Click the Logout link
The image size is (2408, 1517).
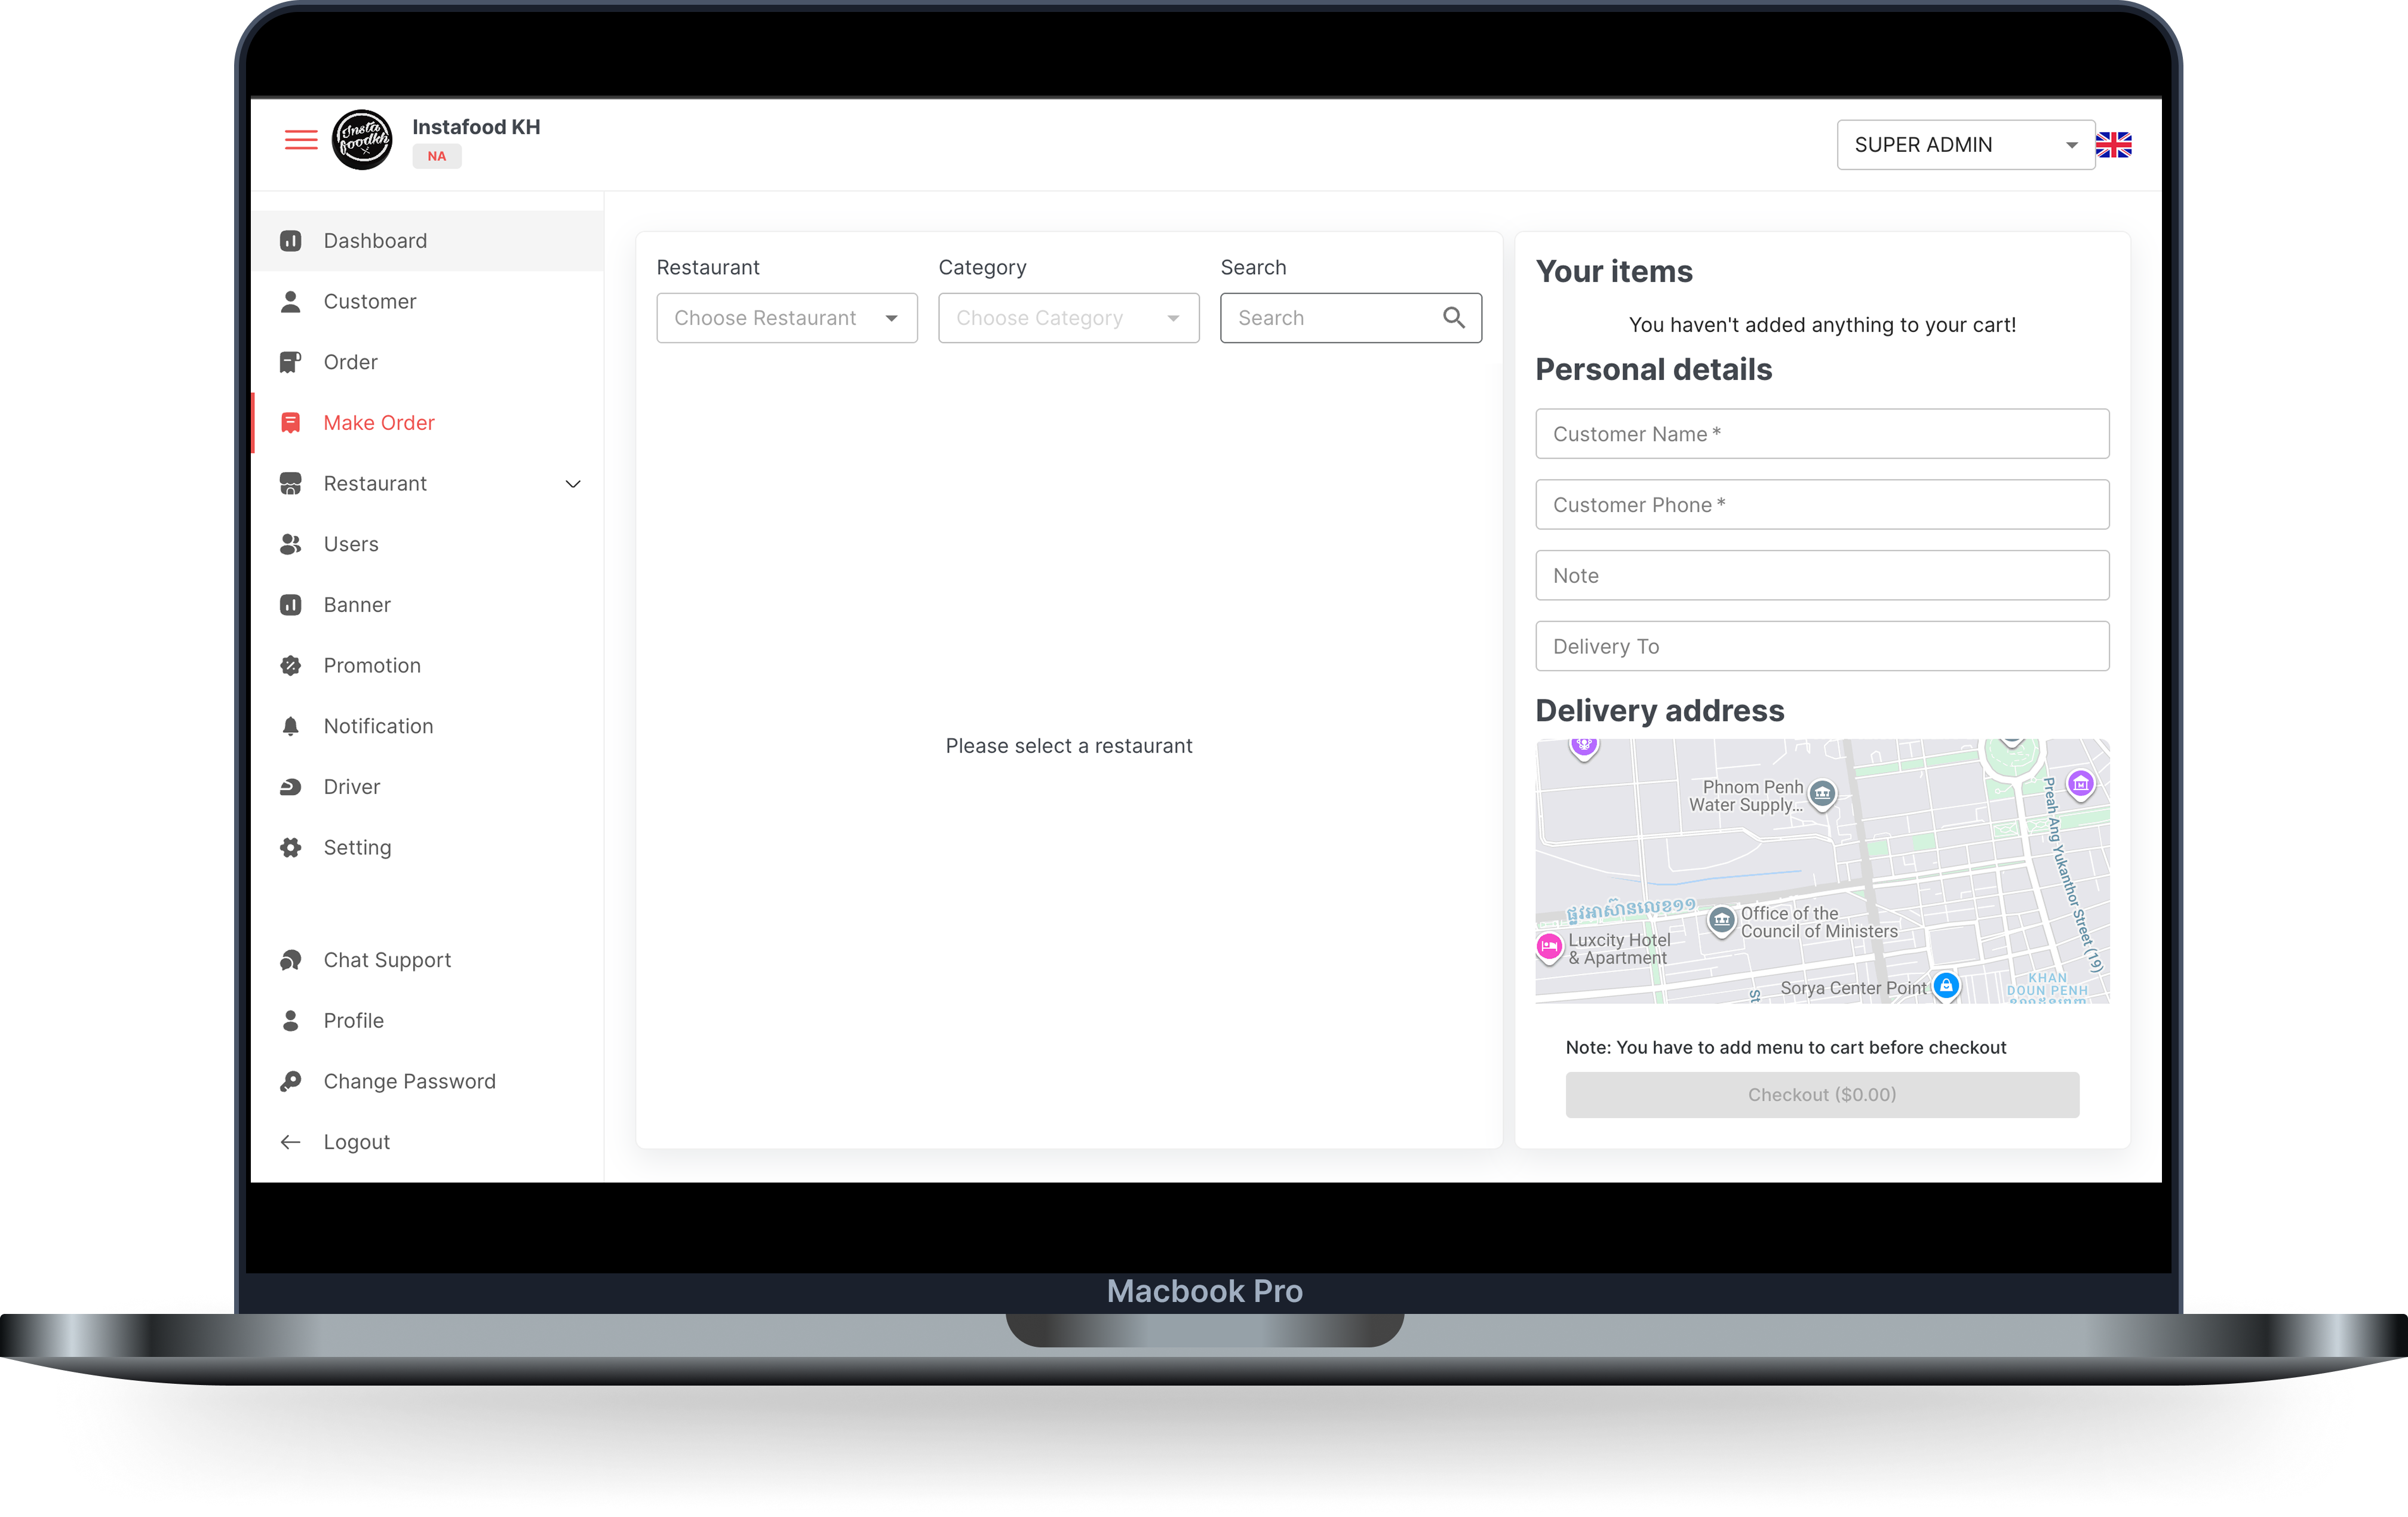[427, 1142]
